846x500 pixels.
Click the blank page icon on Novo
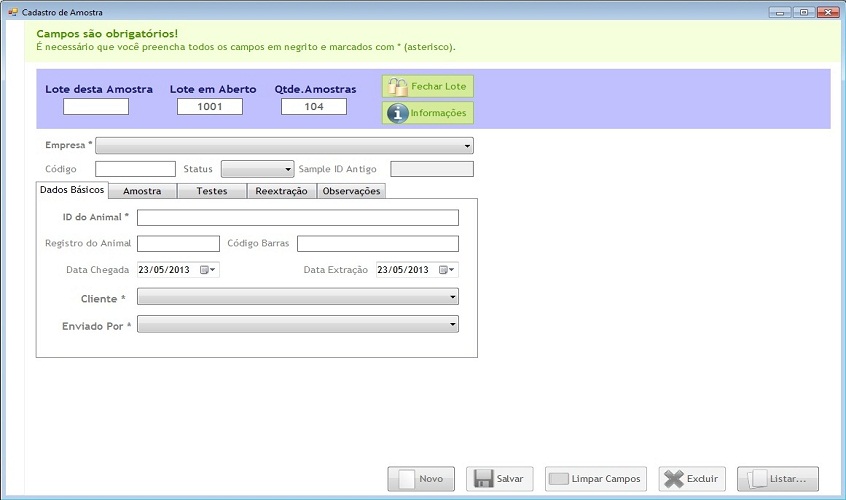(x=407, y=478)
